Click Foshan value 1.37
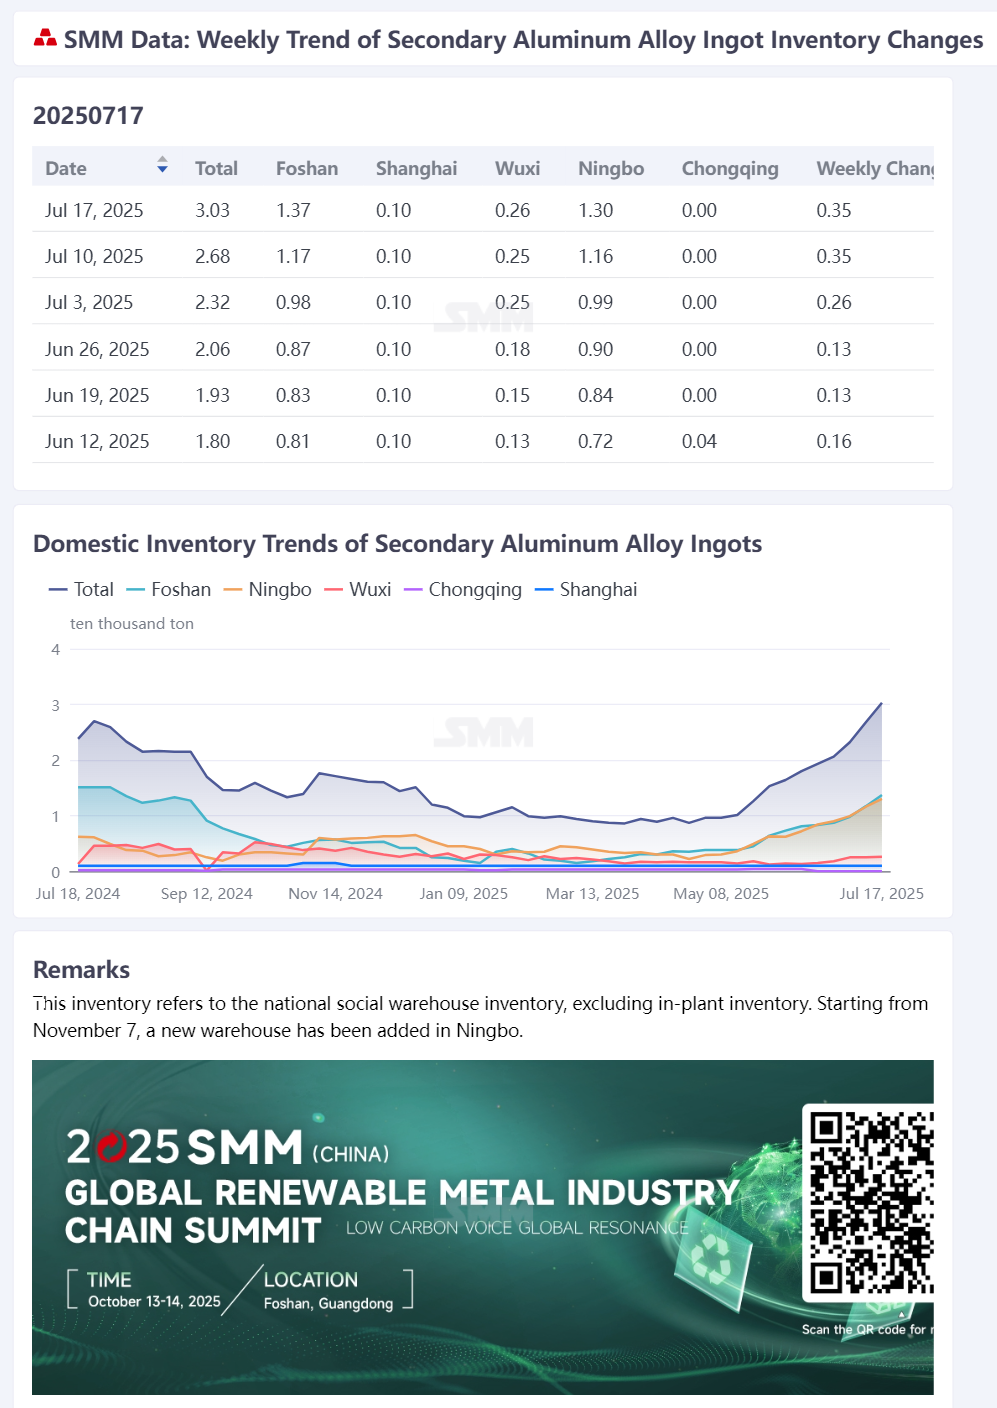The width and height of the screenshot is (997, 1408). click(293, 210)
